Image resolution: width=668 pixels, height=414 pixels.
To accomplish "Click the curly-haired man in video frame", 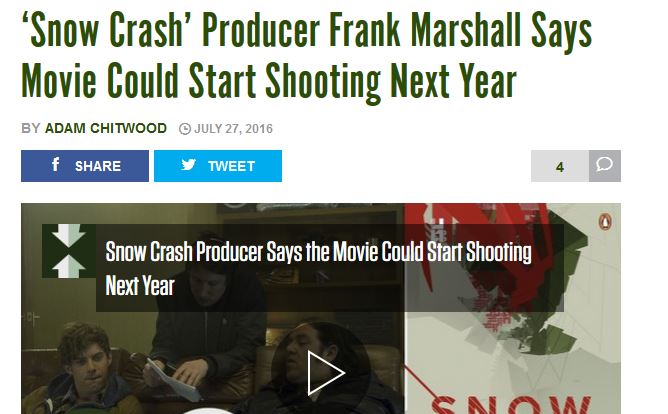I will (85, 368).
